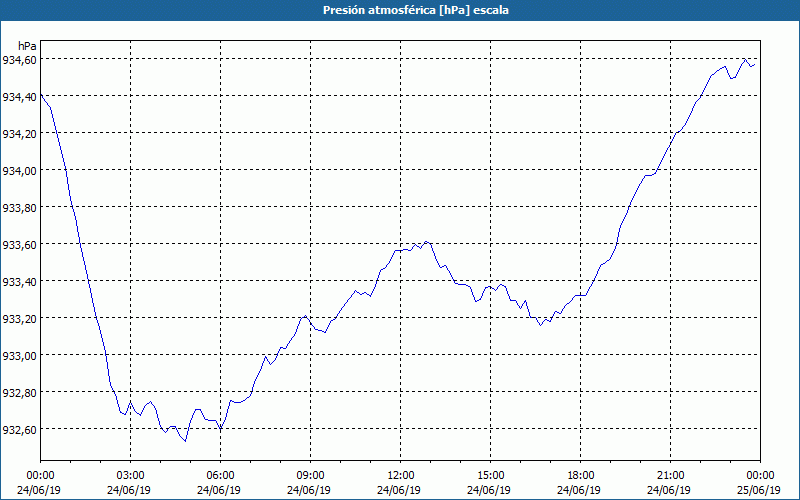Viewport: 800px width, 500px height.
Task: Click the date label under 12:00
Action: [x=399, y=490]
